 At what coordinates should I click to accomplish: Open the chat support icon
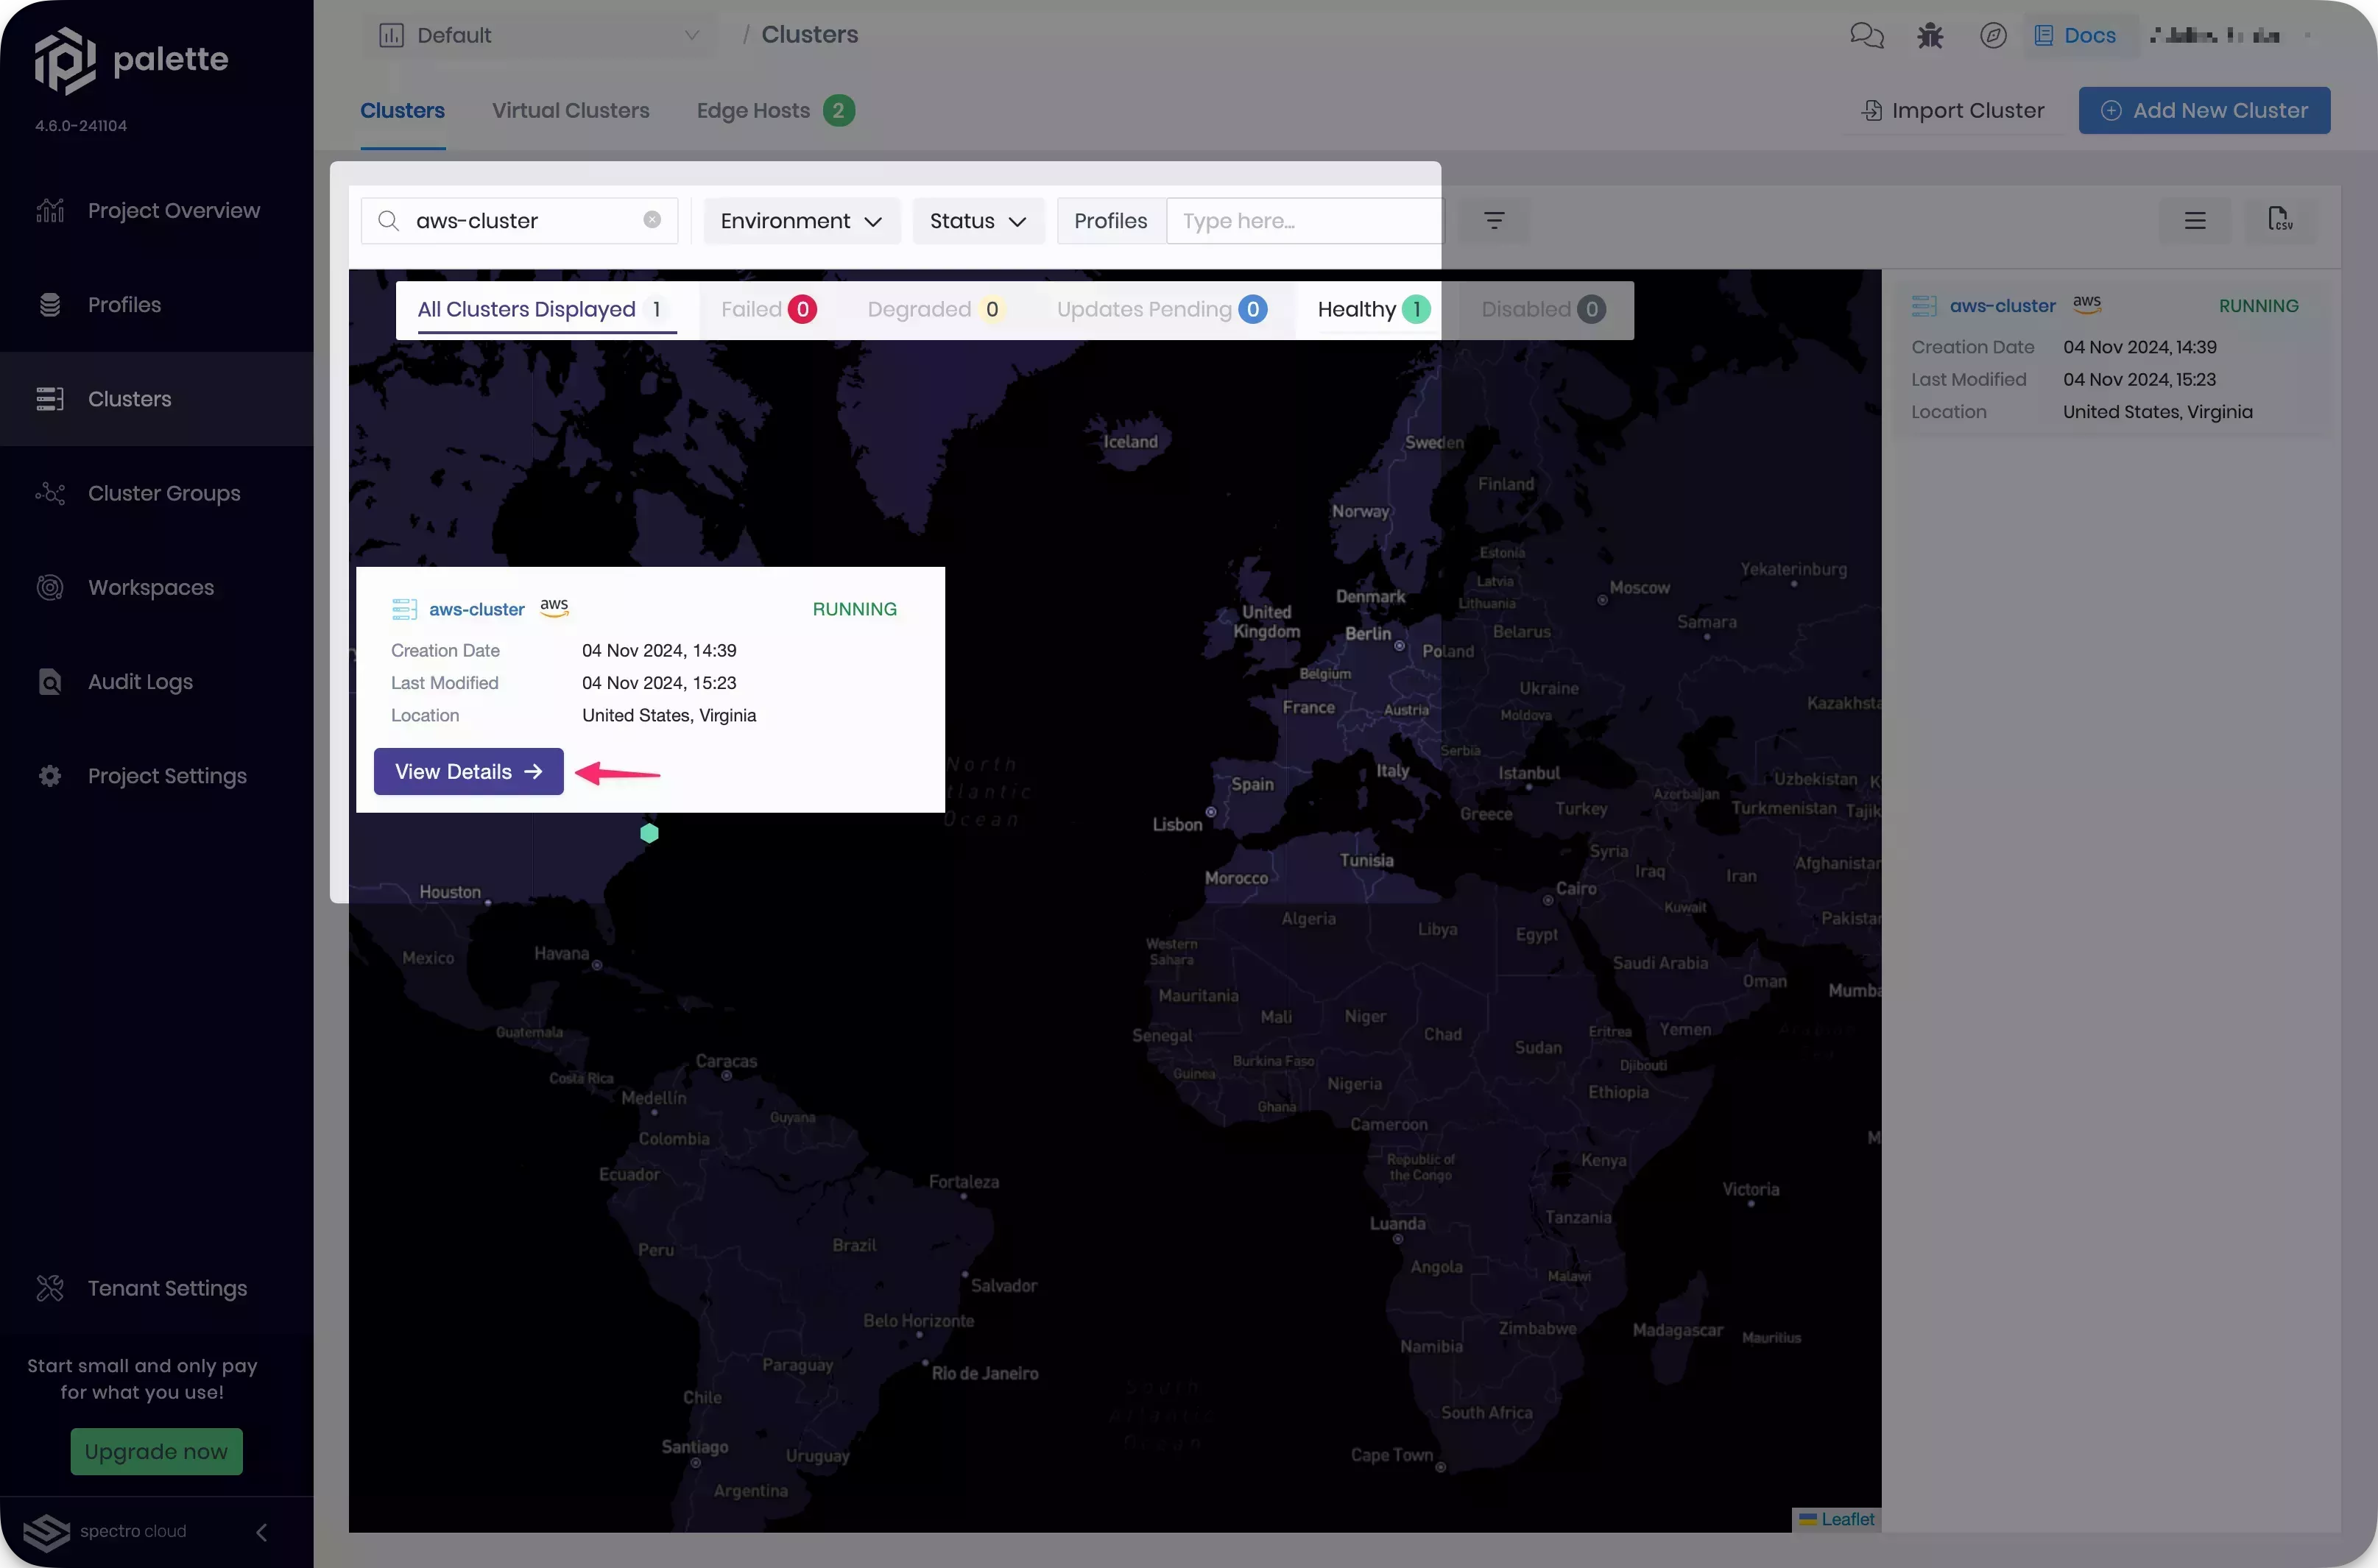tap(1866, 36)
